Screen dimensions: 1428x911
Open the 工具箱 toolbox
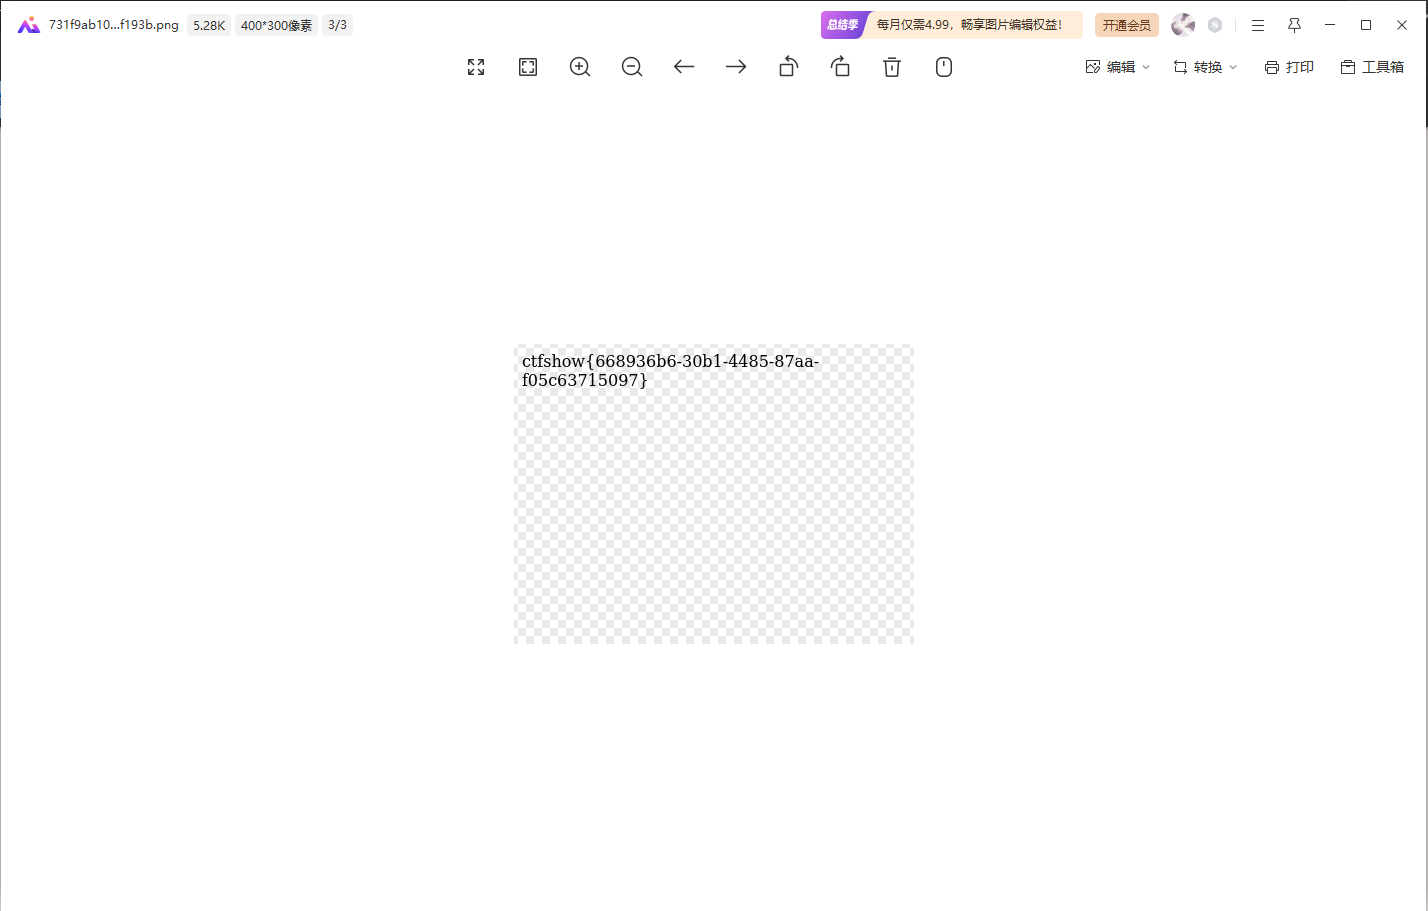point(1372,67)
